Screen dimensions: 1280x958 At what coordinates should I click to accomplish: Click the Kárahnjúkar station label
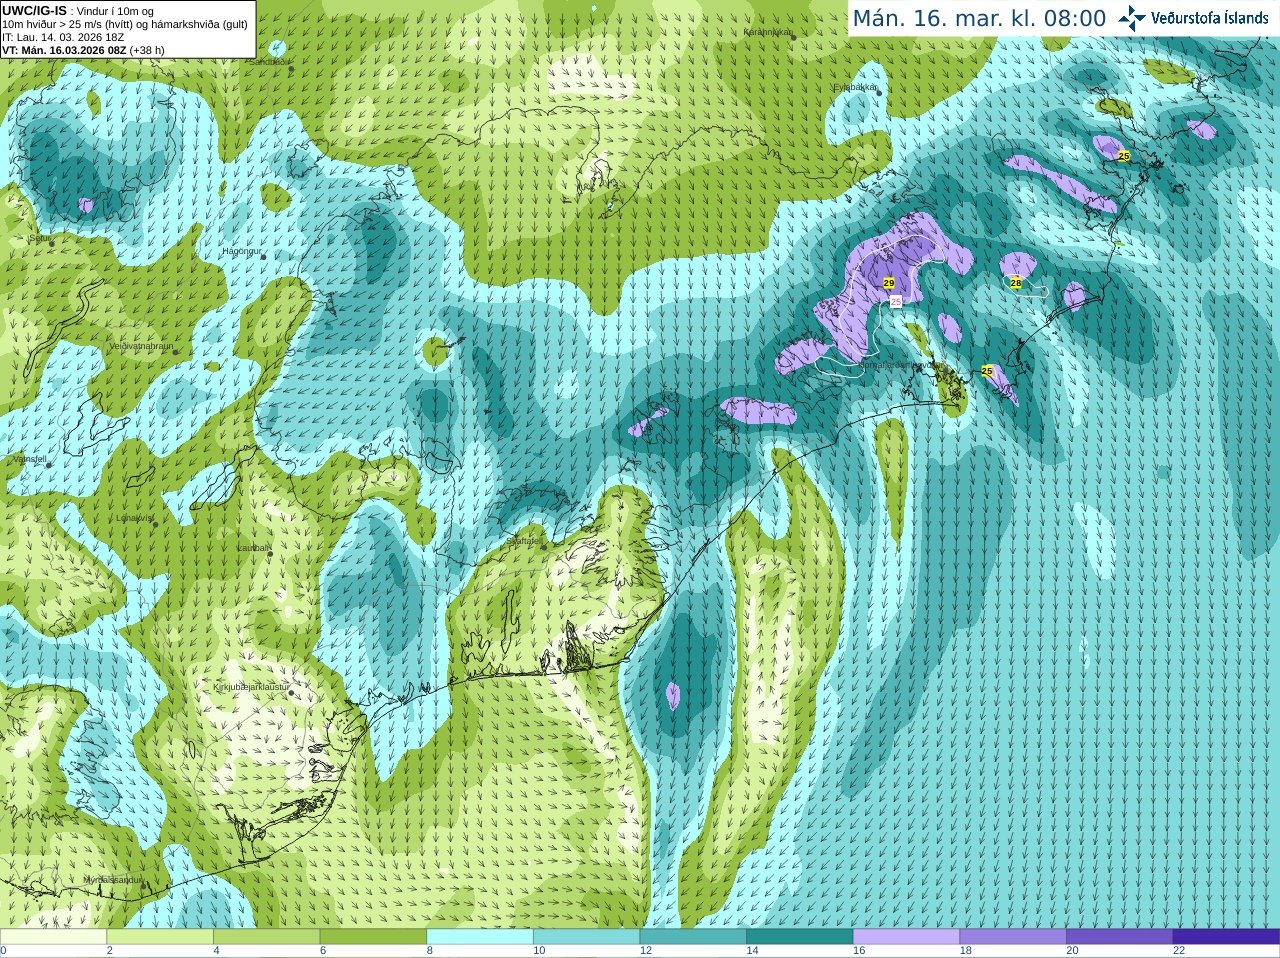[767, 32]
